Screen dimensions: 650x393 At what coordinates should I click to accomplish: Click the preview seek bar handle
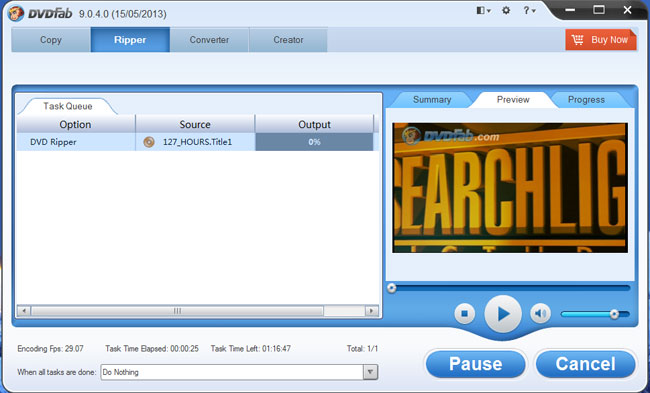click(391, 288)
